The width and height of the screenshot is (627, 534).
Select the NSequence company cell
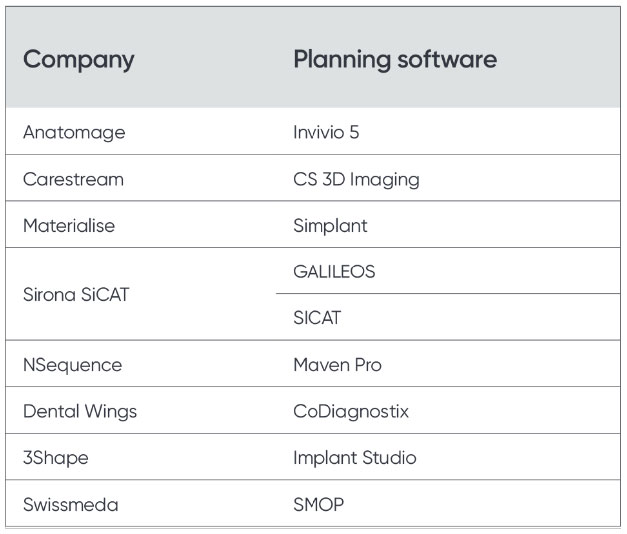[72, 365]
